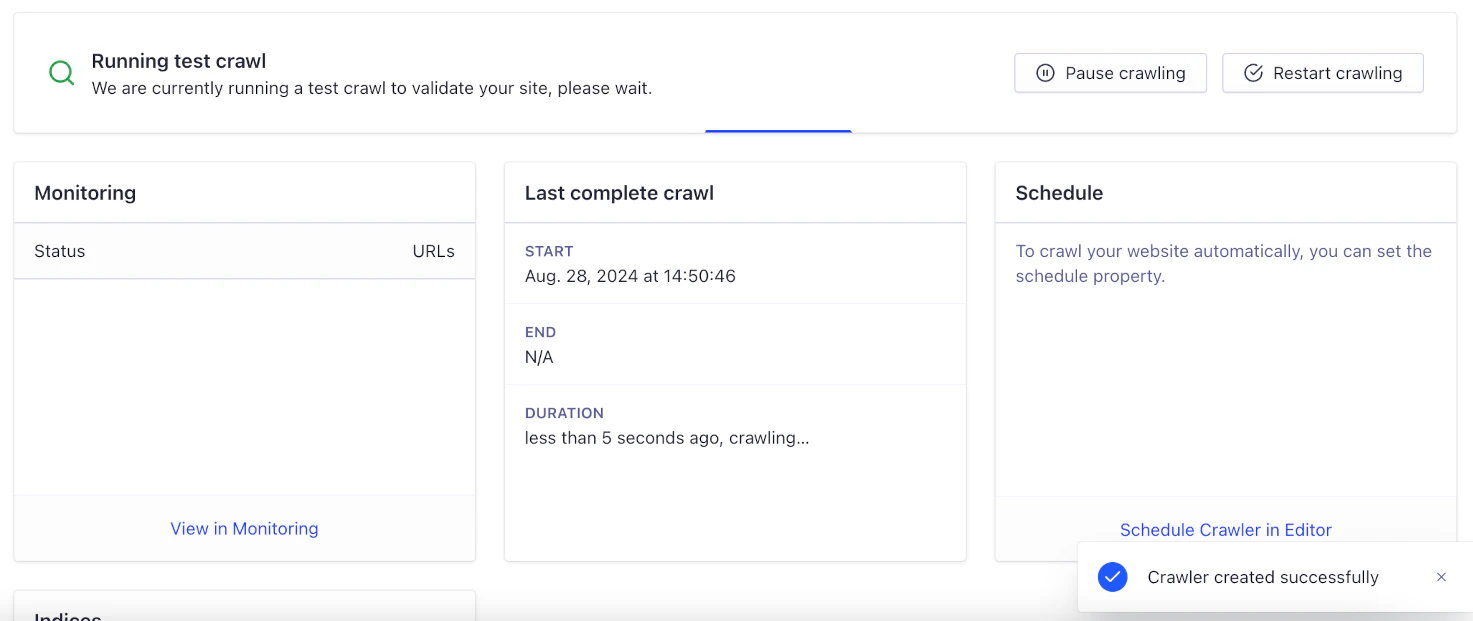Image resolution: width=1473 pixels, height=621 pixels.
Task: Click the DURATION crawling status text
Action: [x=668, y=437]
